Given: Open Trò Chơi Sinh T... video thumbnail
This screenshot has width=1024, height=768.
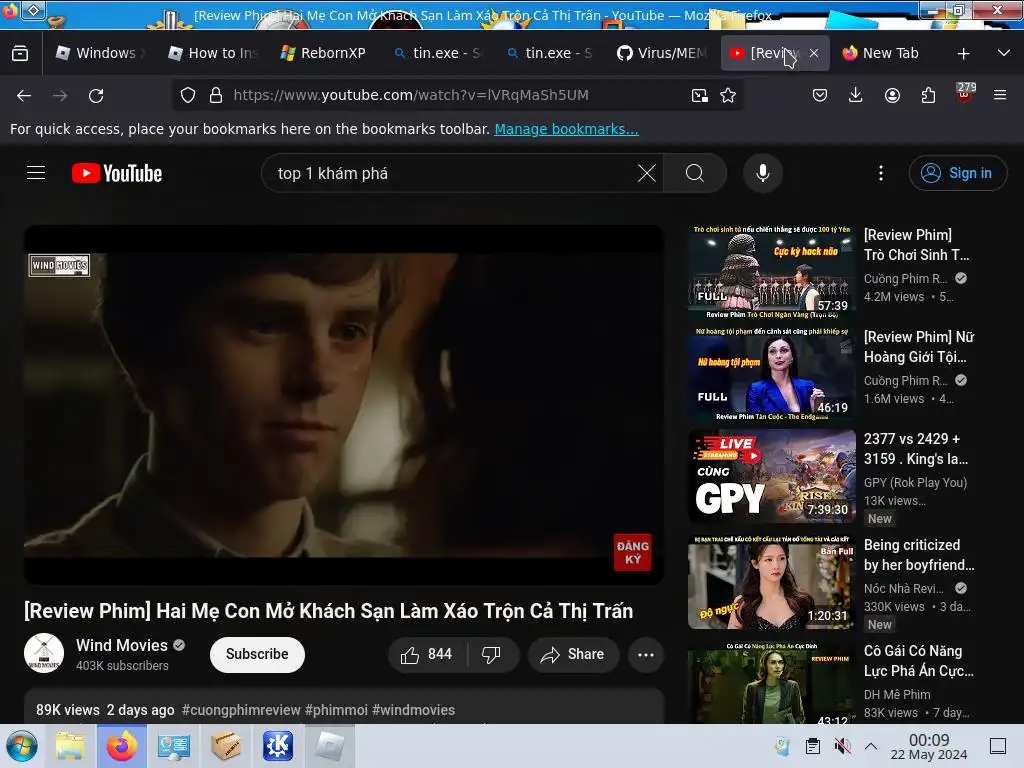Looking at the screenshot, I should [x=771, y=272].
